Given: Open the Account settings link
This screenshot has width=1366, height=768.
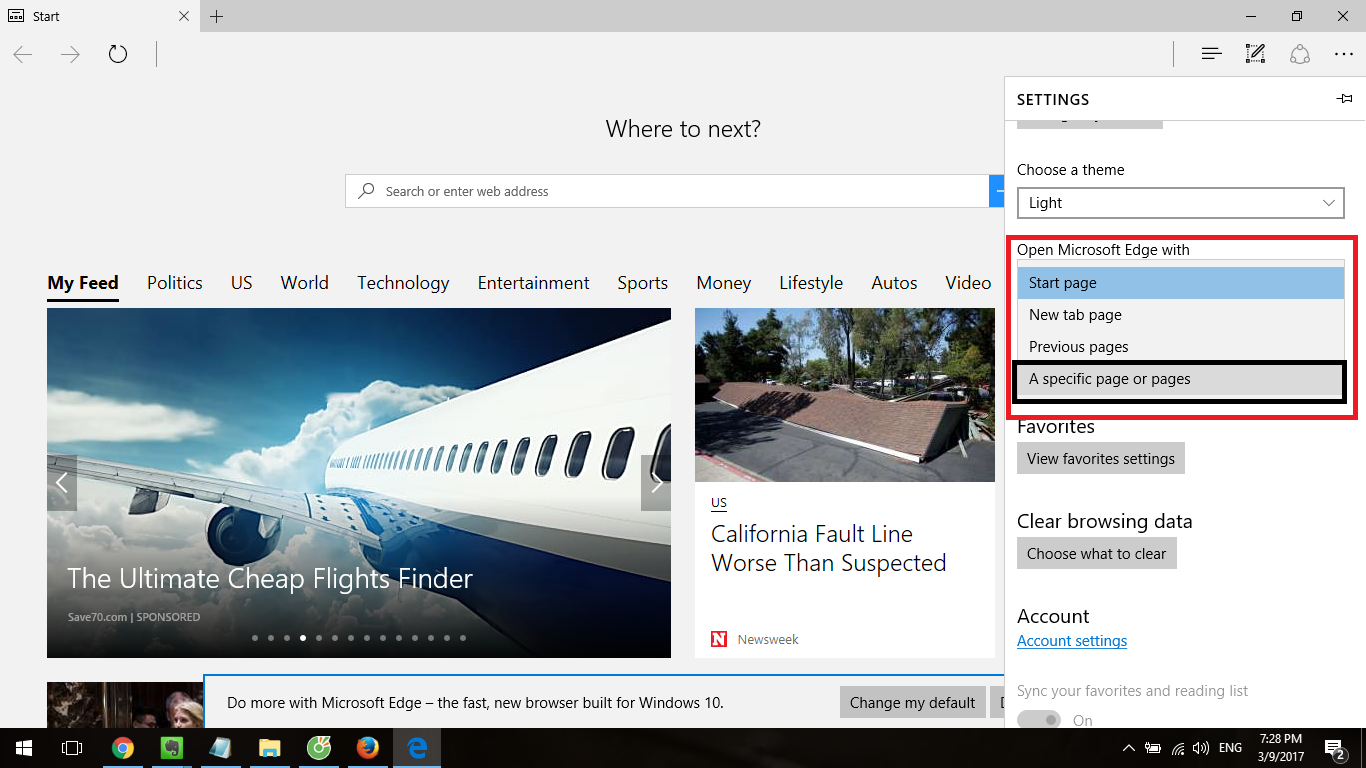Looking at the screenshot, I should pos(1072,641).
